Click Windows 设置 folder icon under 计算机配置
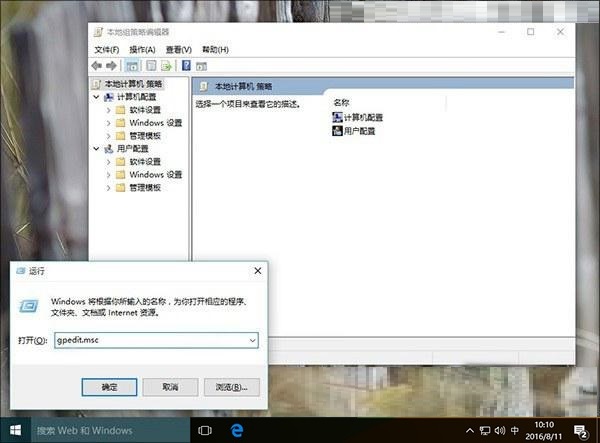The height and width of the screenshot is (443, 600). pyautogui.click(x=121, y=123)
